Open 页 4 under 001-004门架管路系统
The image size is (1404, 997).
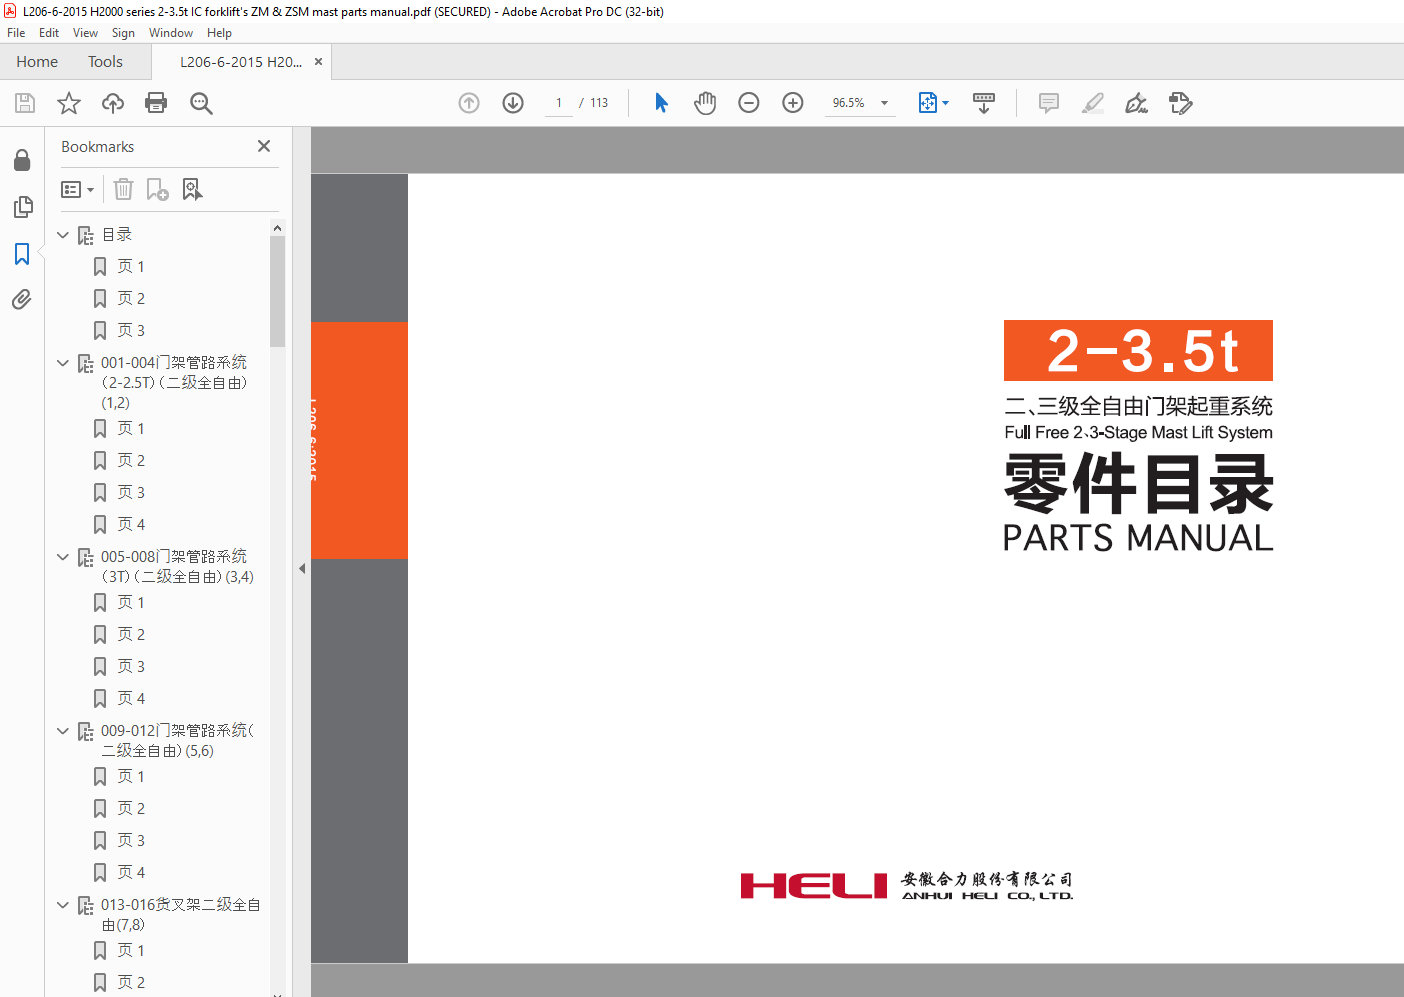coord(131,525)
